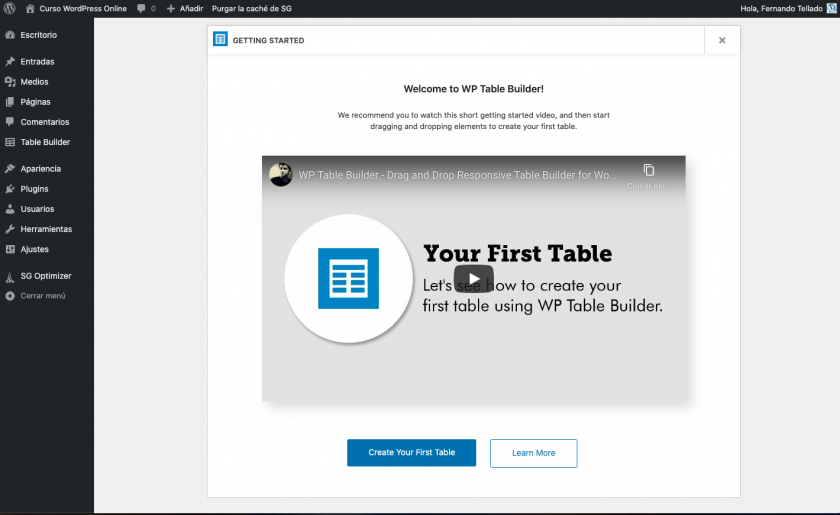
Task: Click the Plugins plug icon in sidebar
Action: 10,189
